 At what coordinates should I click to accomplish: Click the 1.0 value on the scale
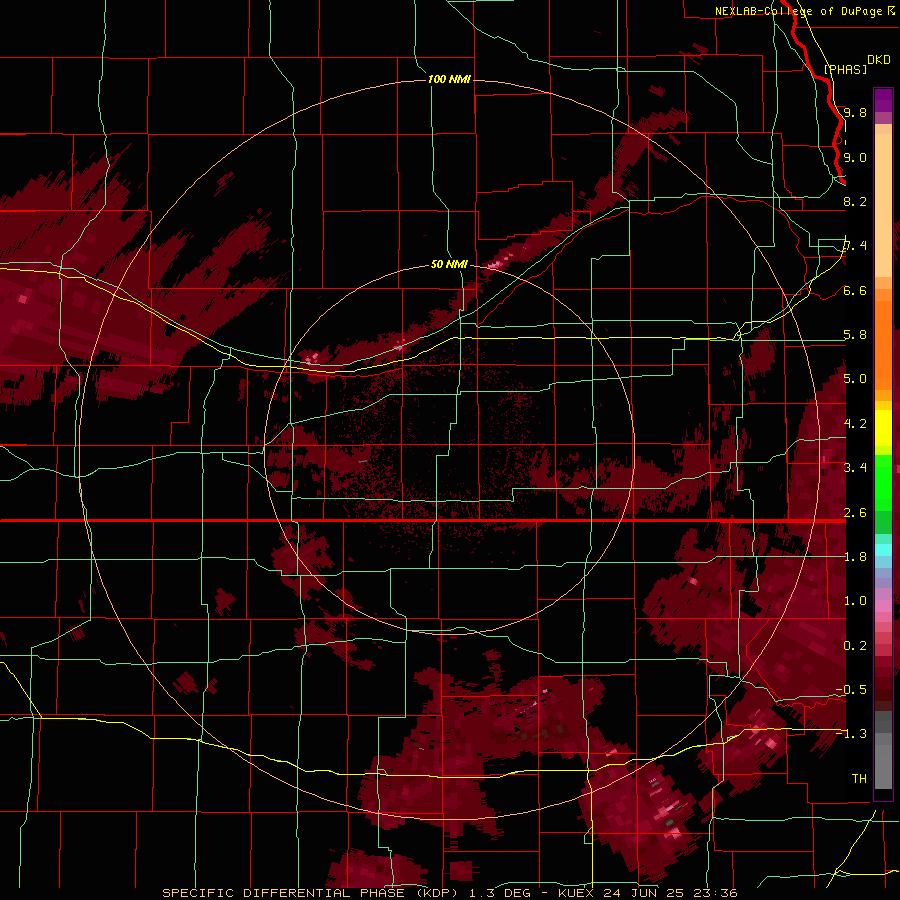tap(855, 601)
